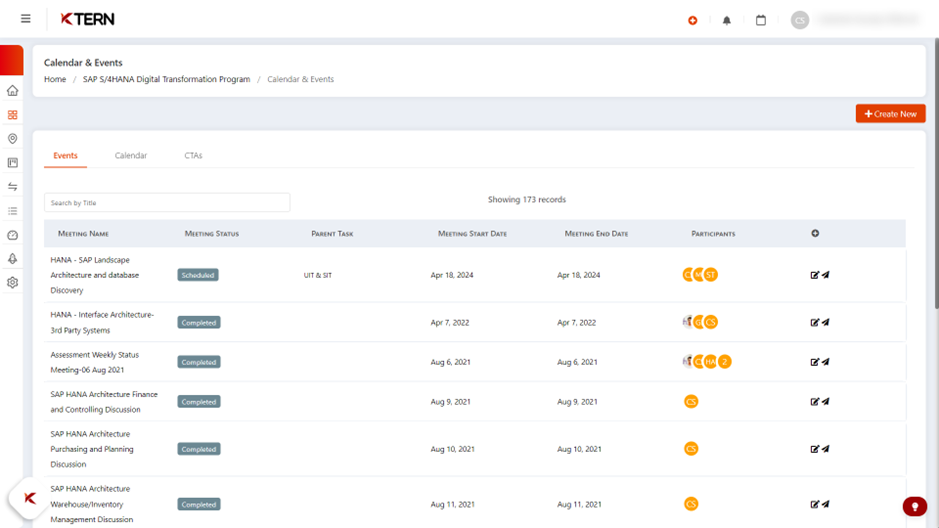Image resolution: width=939 pixels, height=528 pixels.
Task: Open the hamburger navigation menu
Action: pos(26,19)
